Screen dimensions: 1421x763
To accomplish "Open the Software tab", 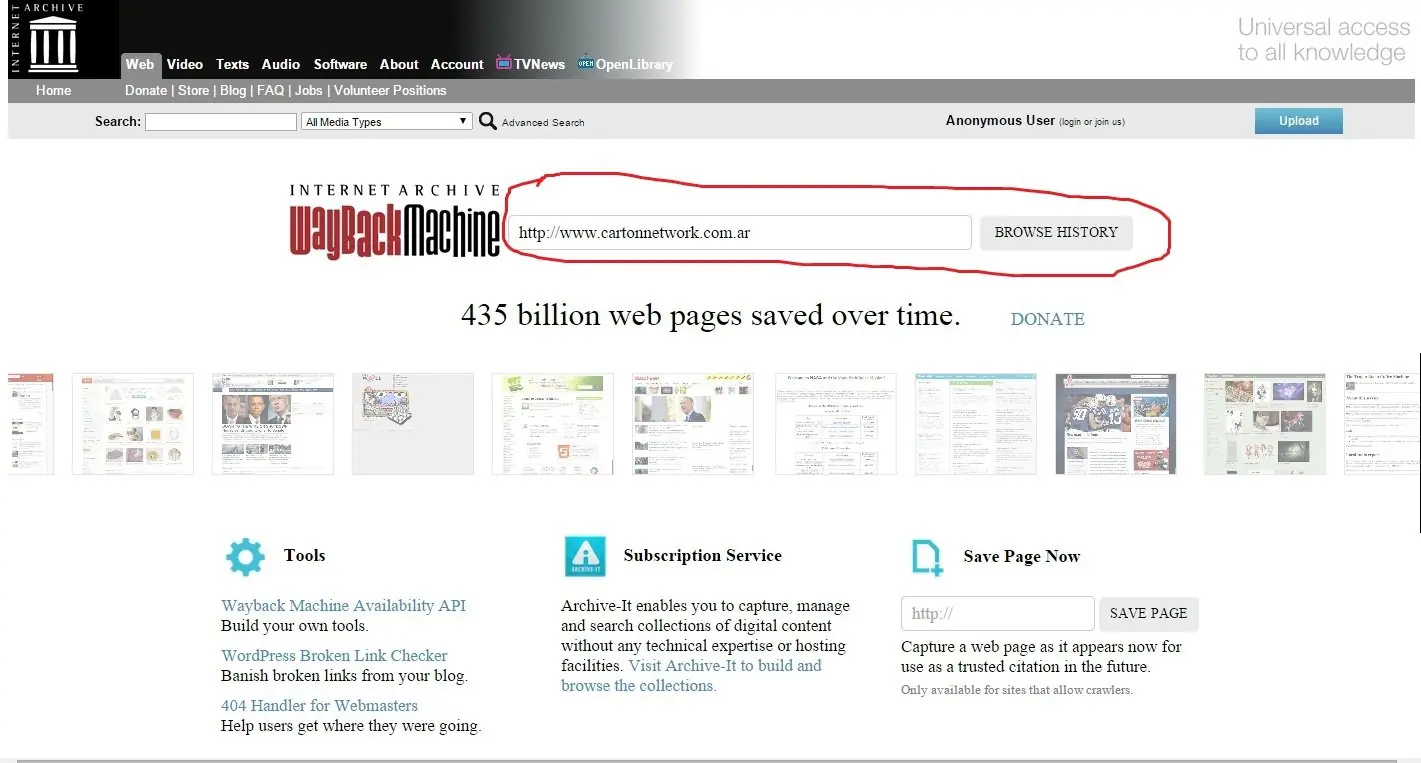I will pyautogui.click(x=340, y=64).
